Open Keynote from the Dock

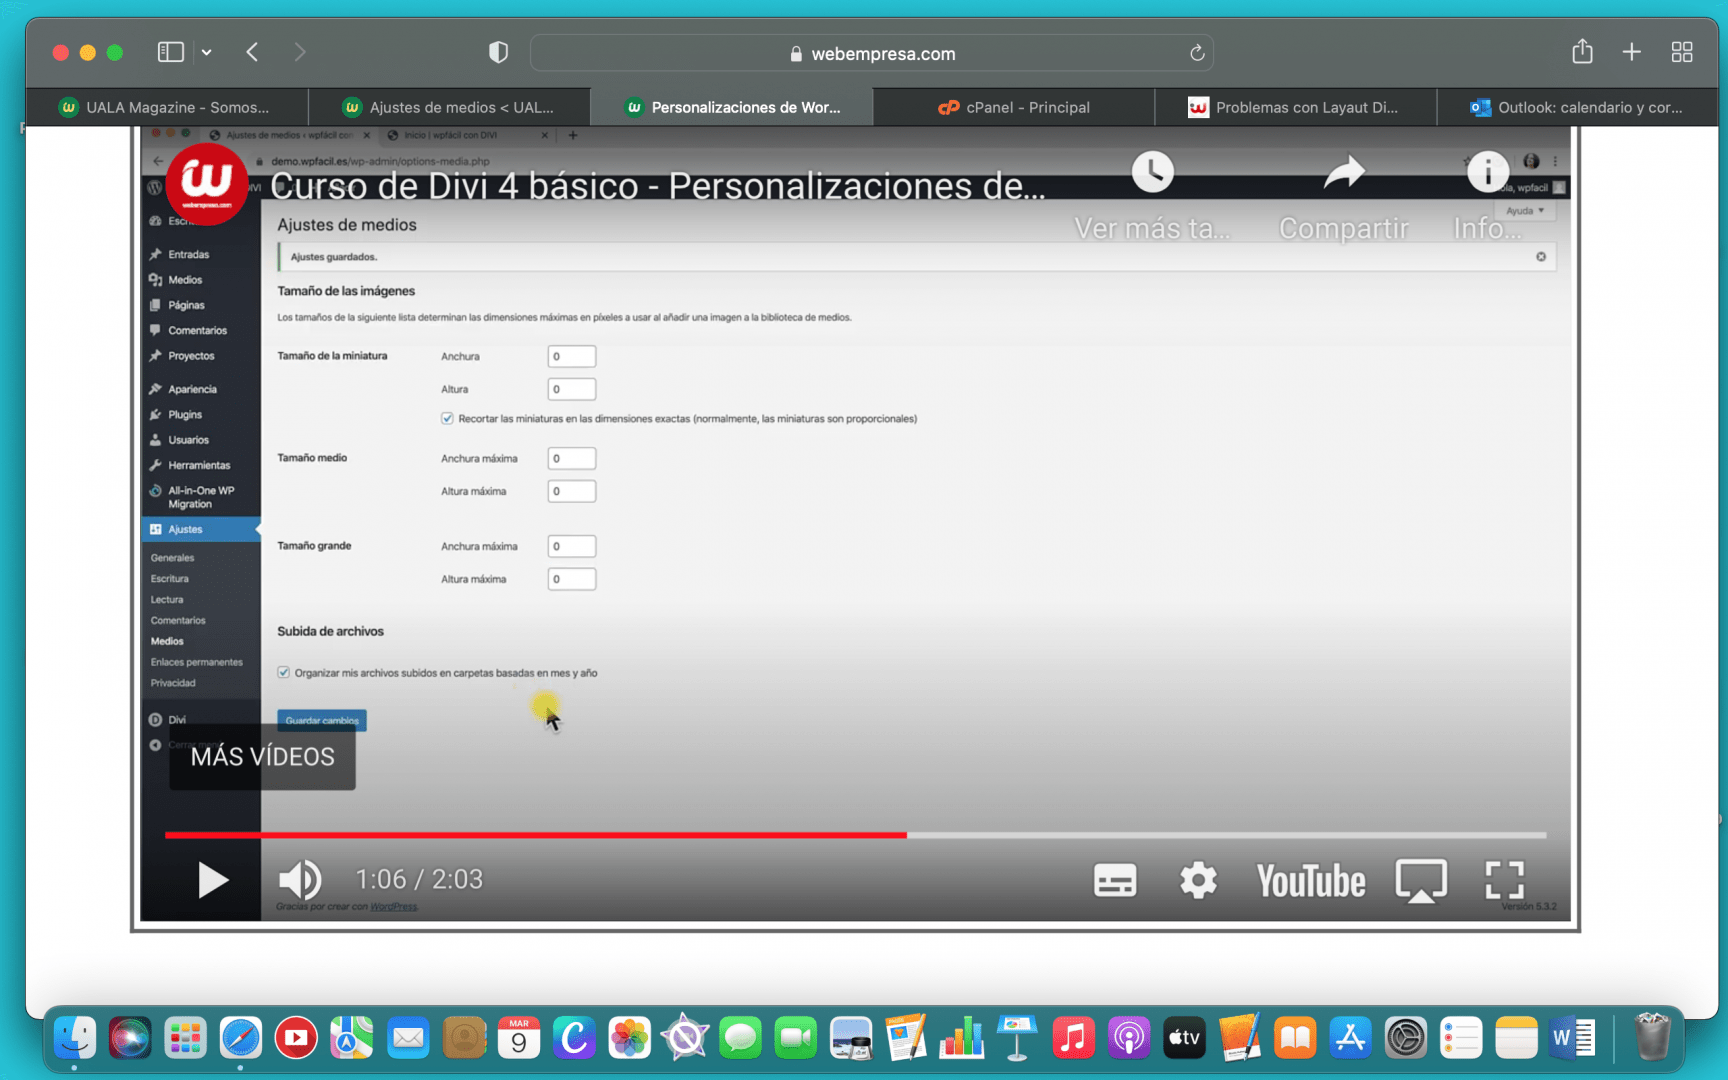[1017, 1038]
